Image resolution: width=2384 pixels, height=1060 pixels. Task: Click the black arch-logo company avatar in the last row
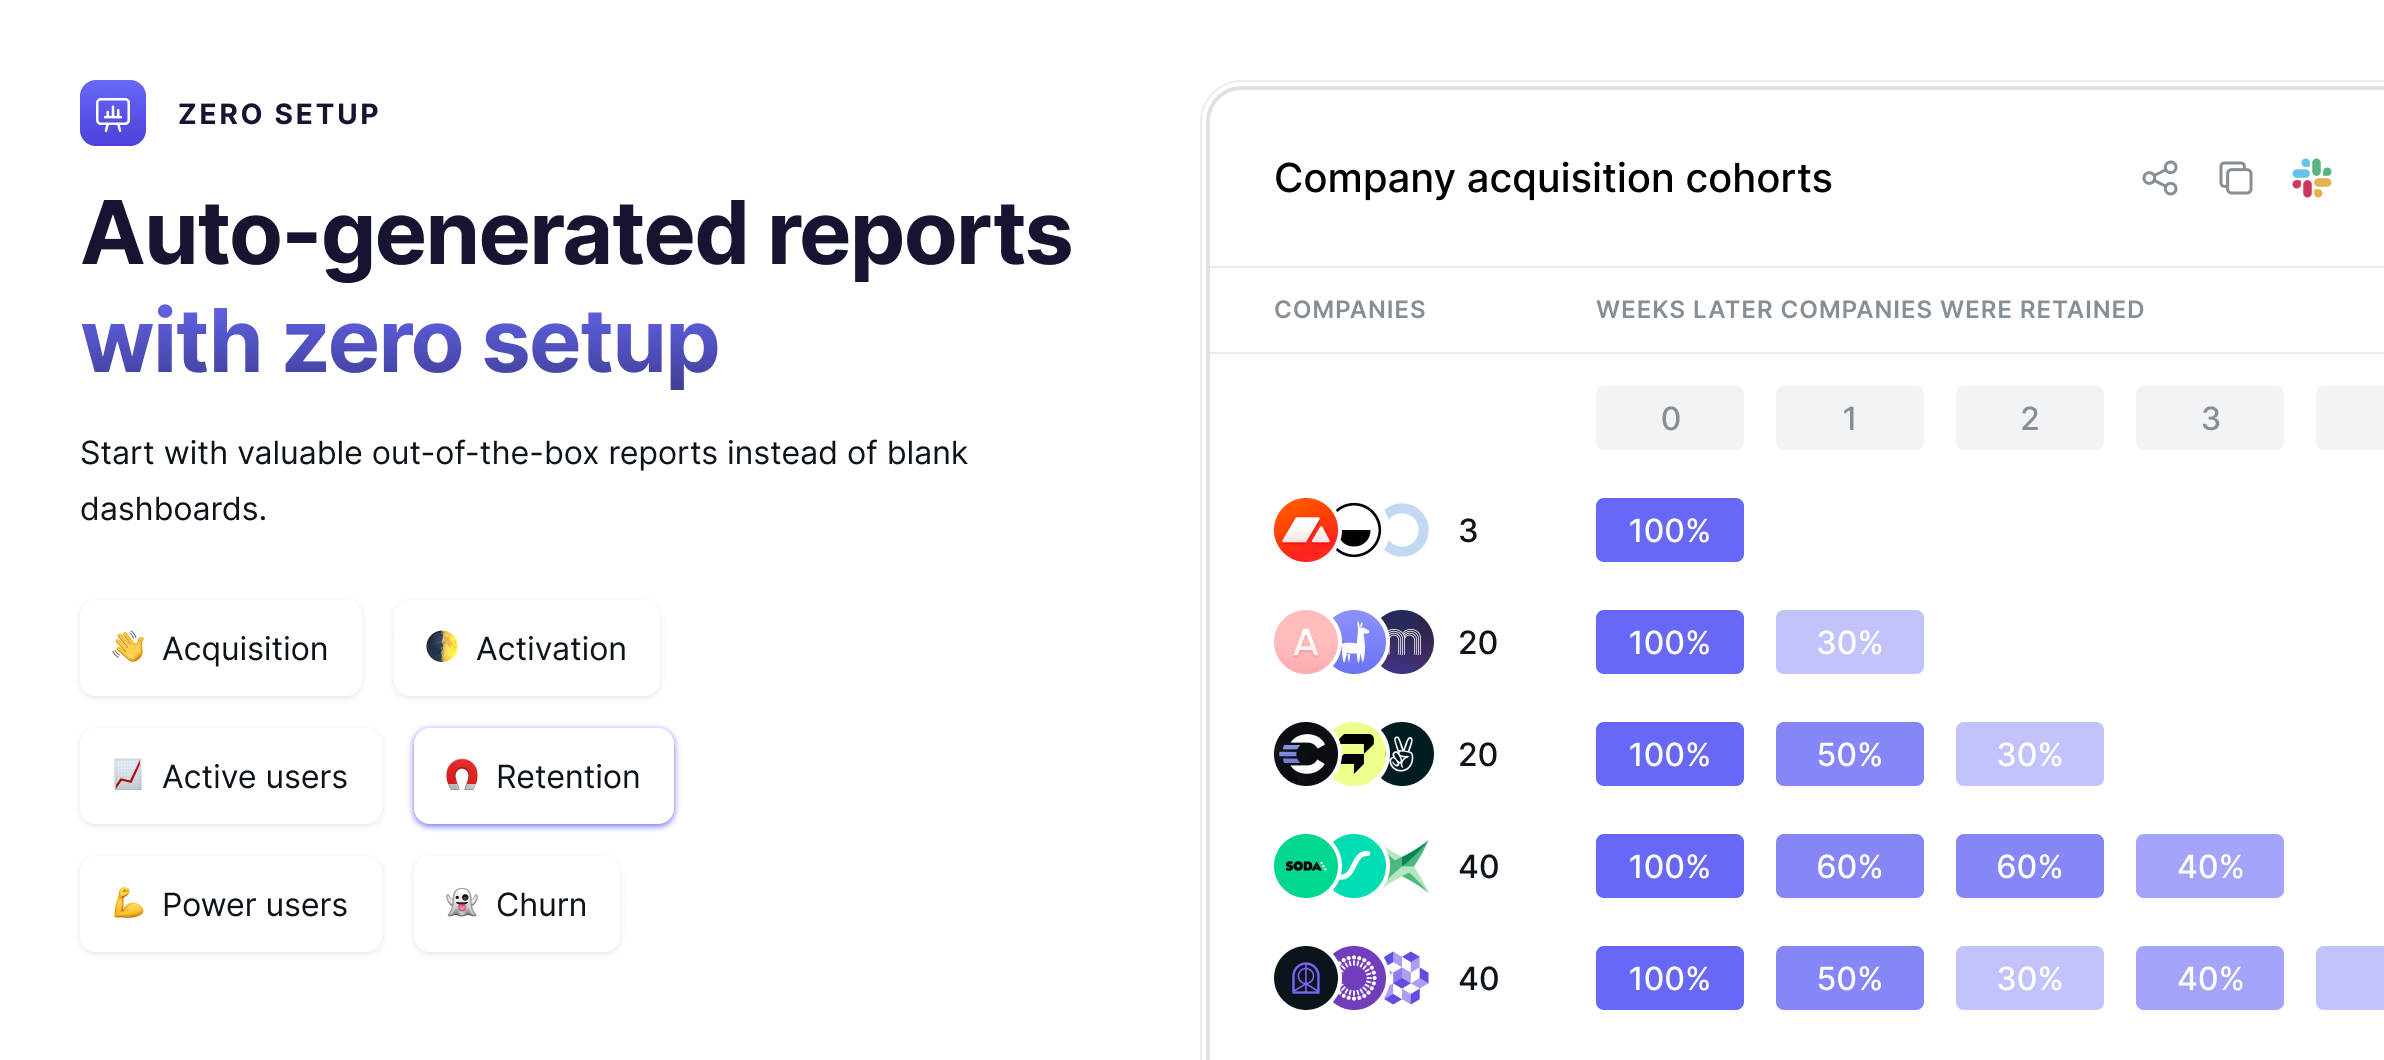1304,978
